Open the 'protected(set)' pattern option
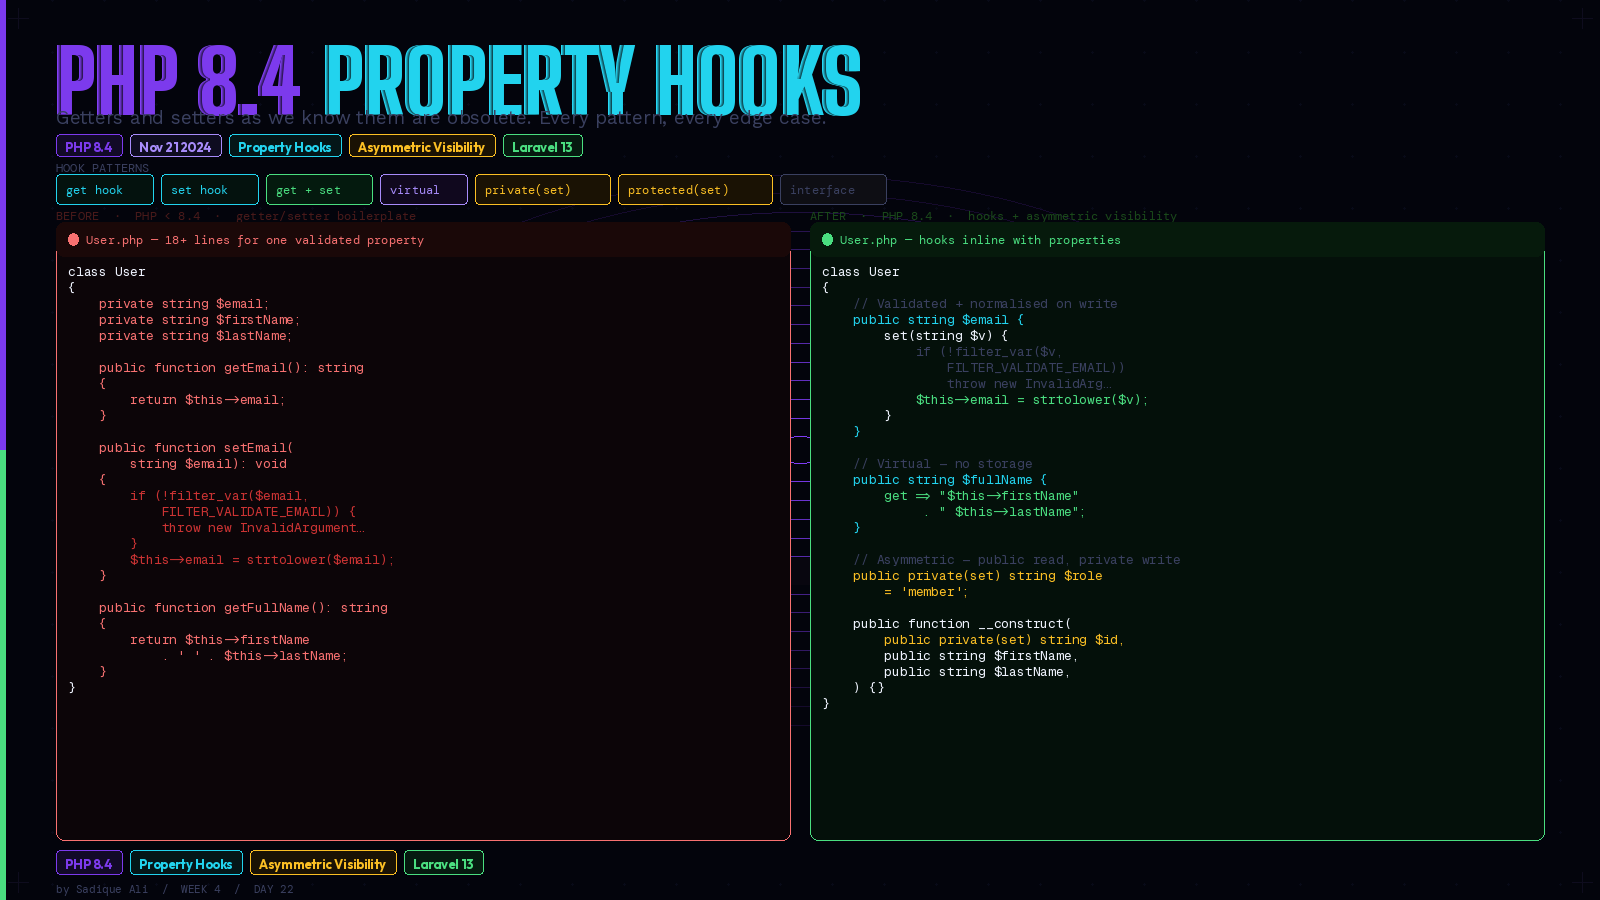The height and width of the screenshot is (900, 1600). coord(694,189)
